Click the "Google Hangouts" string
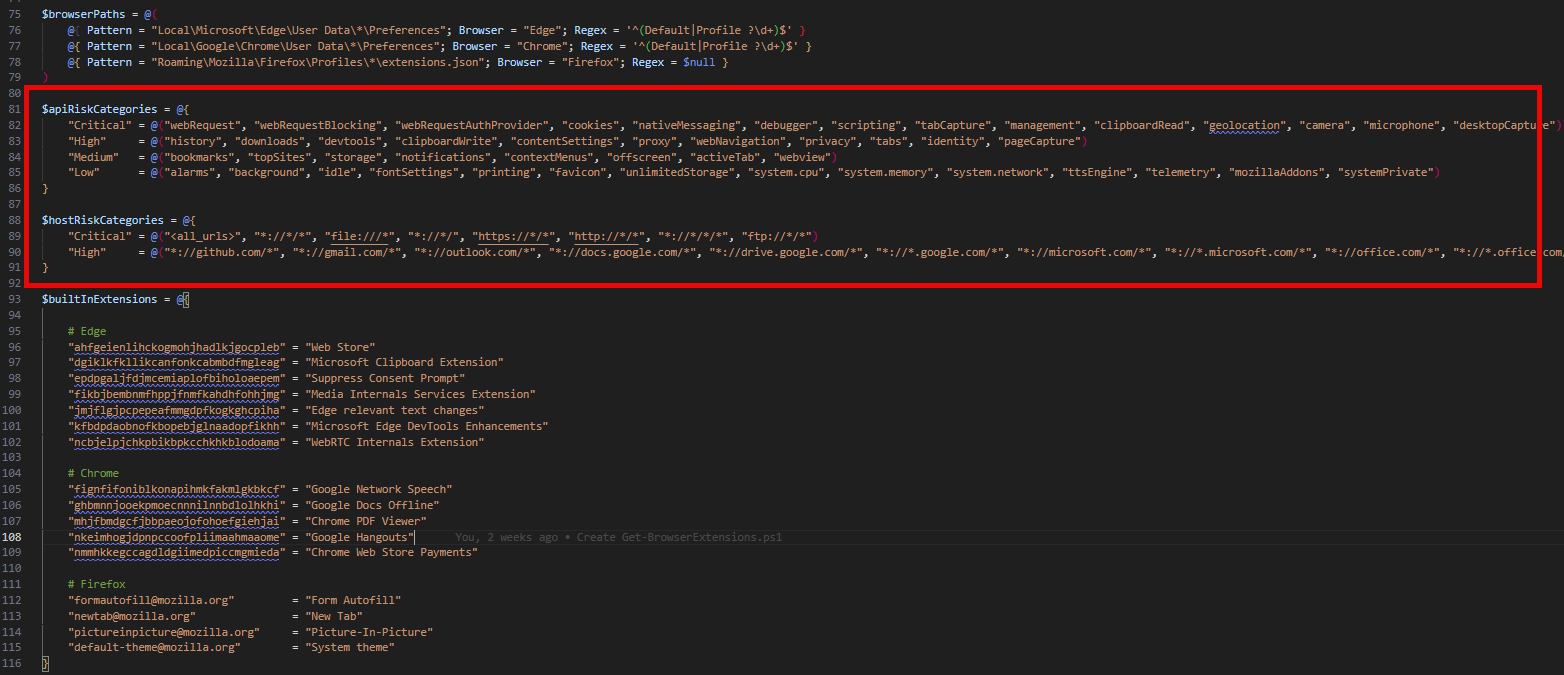The height and width of the screenshot is (675, 1564). click(x=360, y=537)
